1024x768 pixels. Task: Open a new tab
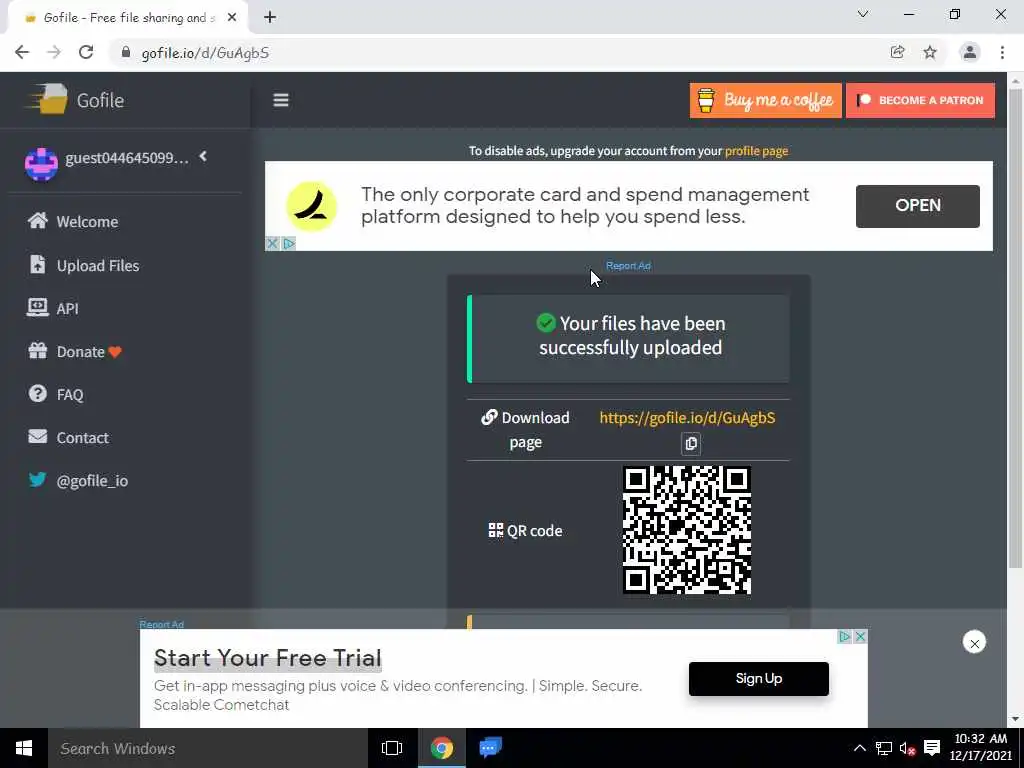pos(270,18)
